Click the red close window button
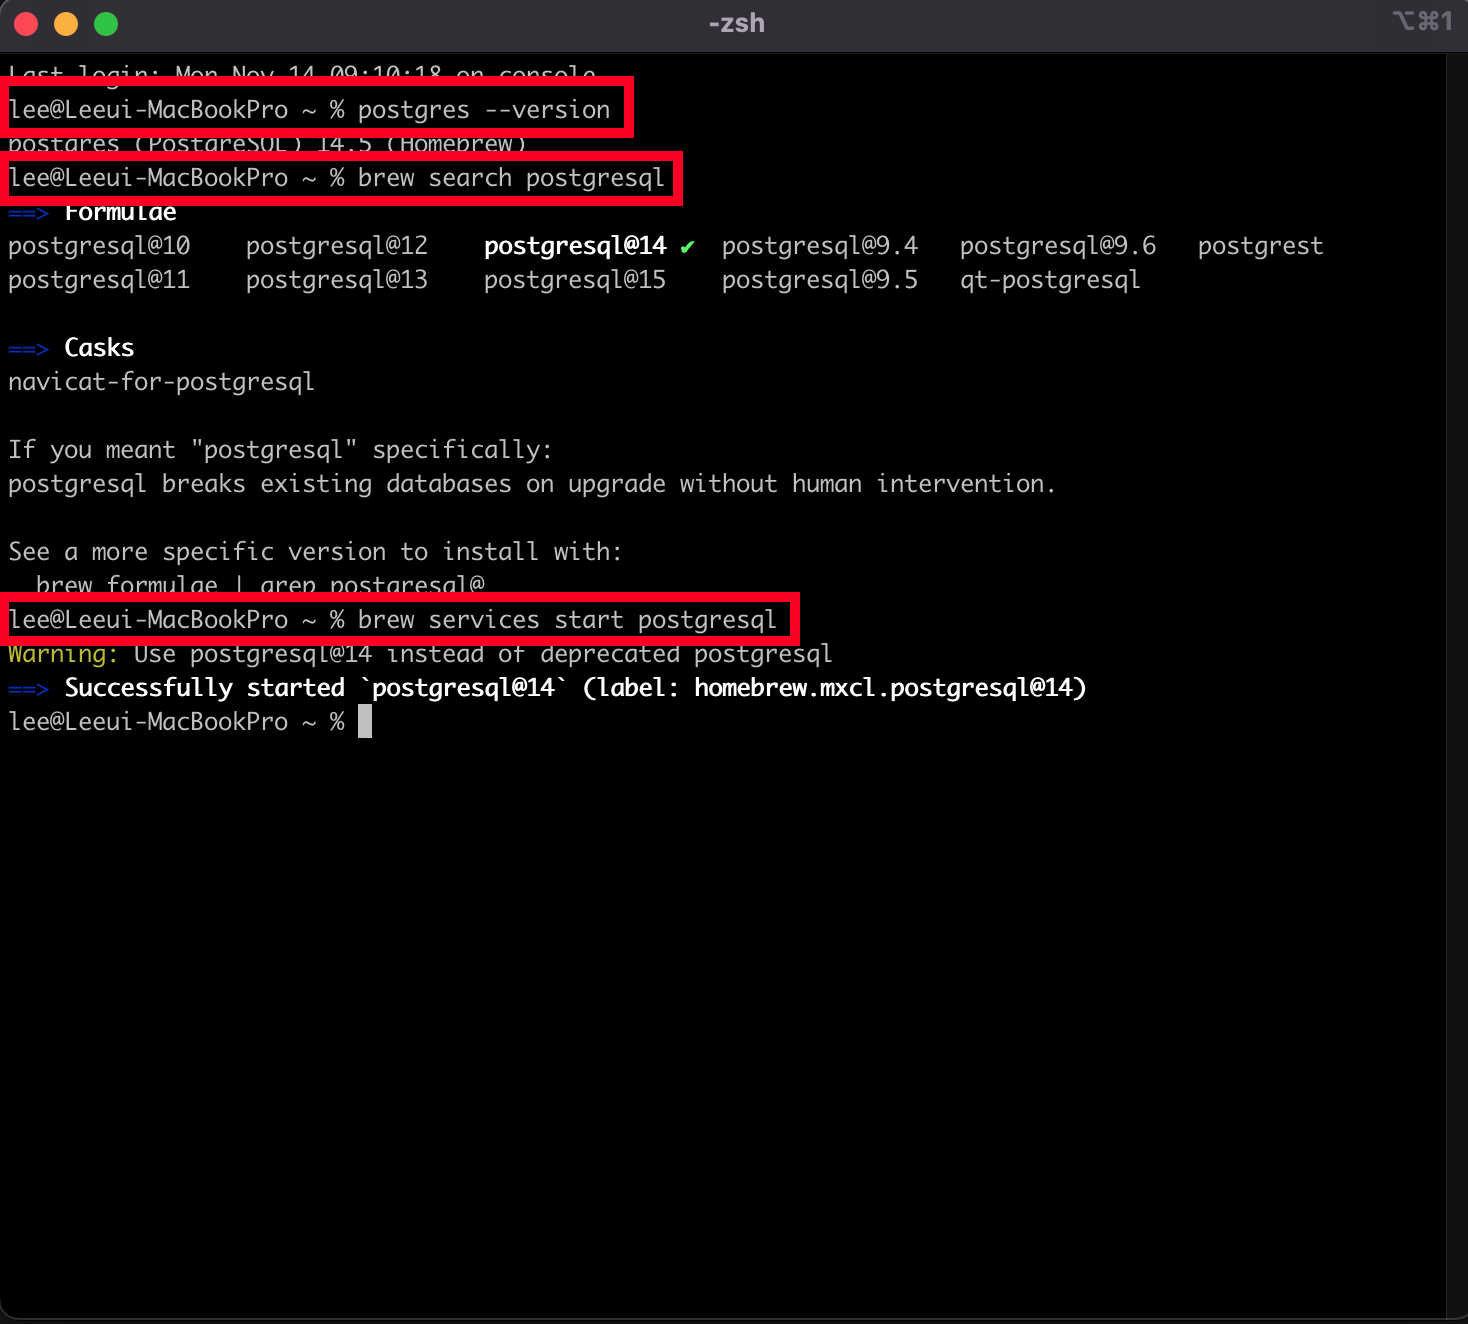The image size is (1468, 1324). click(26, 24)
